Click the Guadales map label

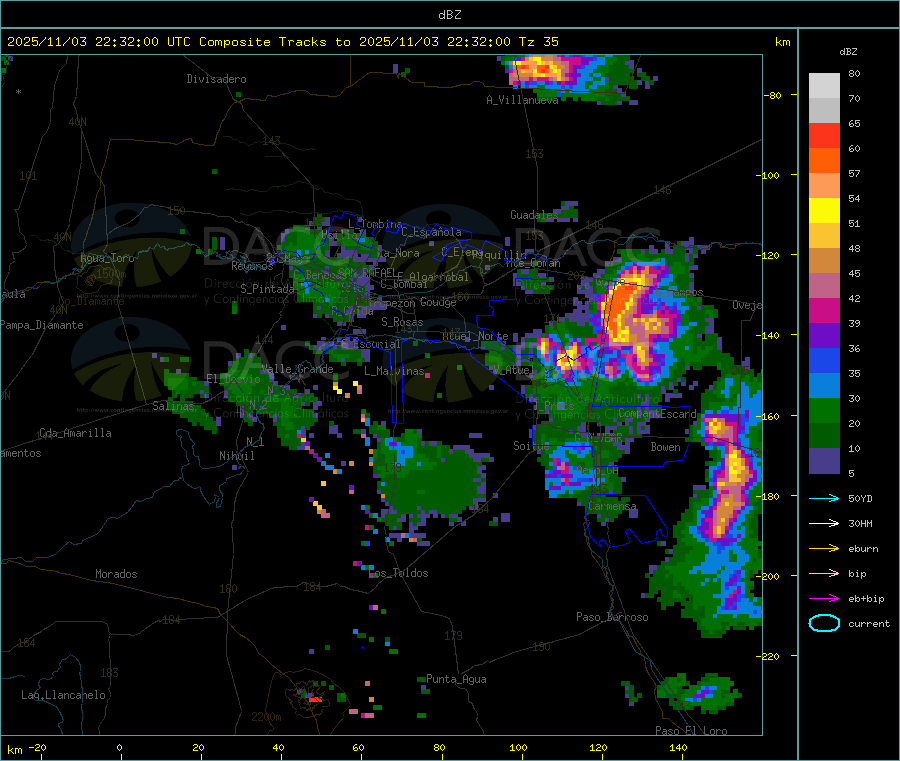tap(534, 215)
